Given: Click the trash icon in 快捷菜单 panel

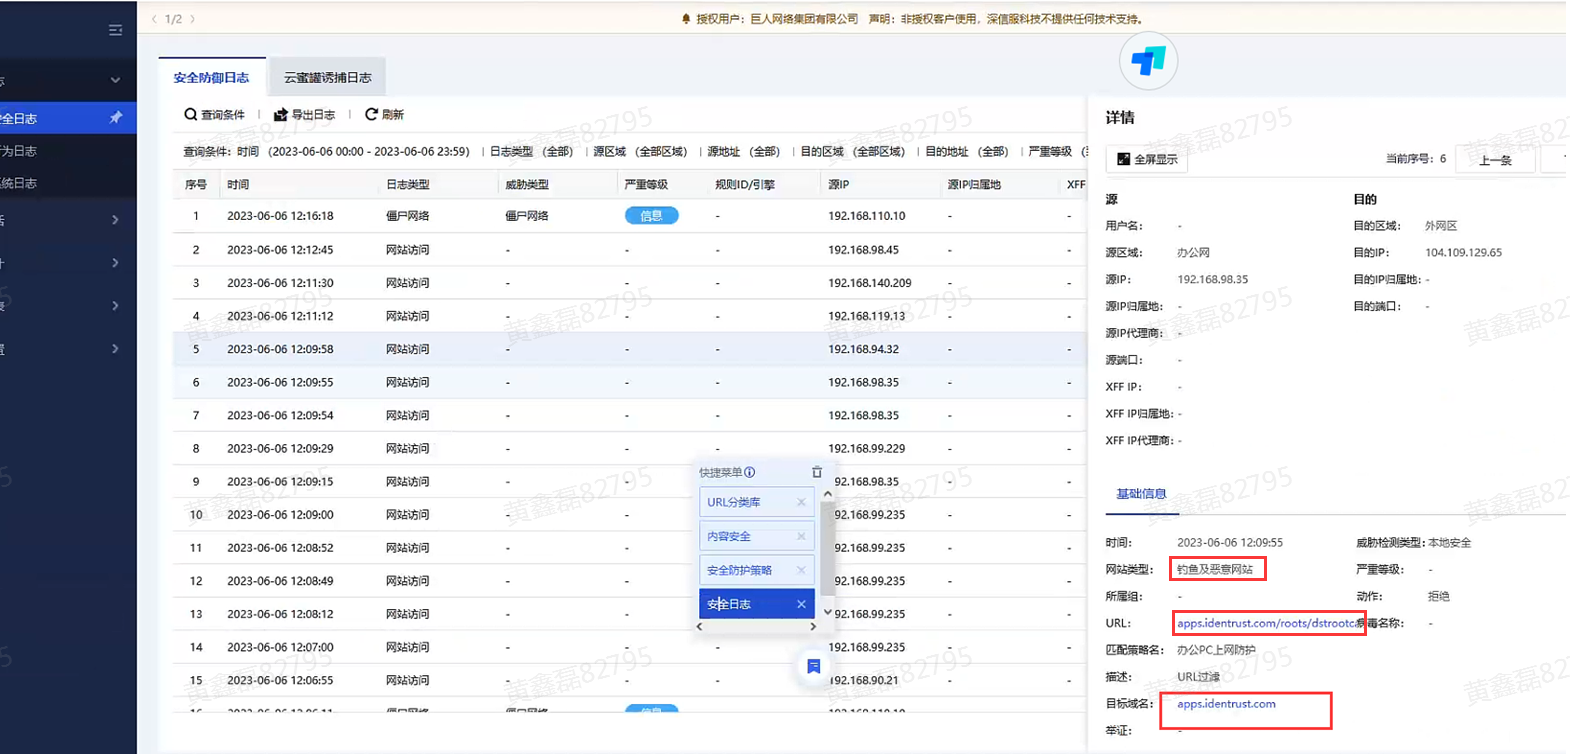Looking at the screenshot, I should click(817, 472).
